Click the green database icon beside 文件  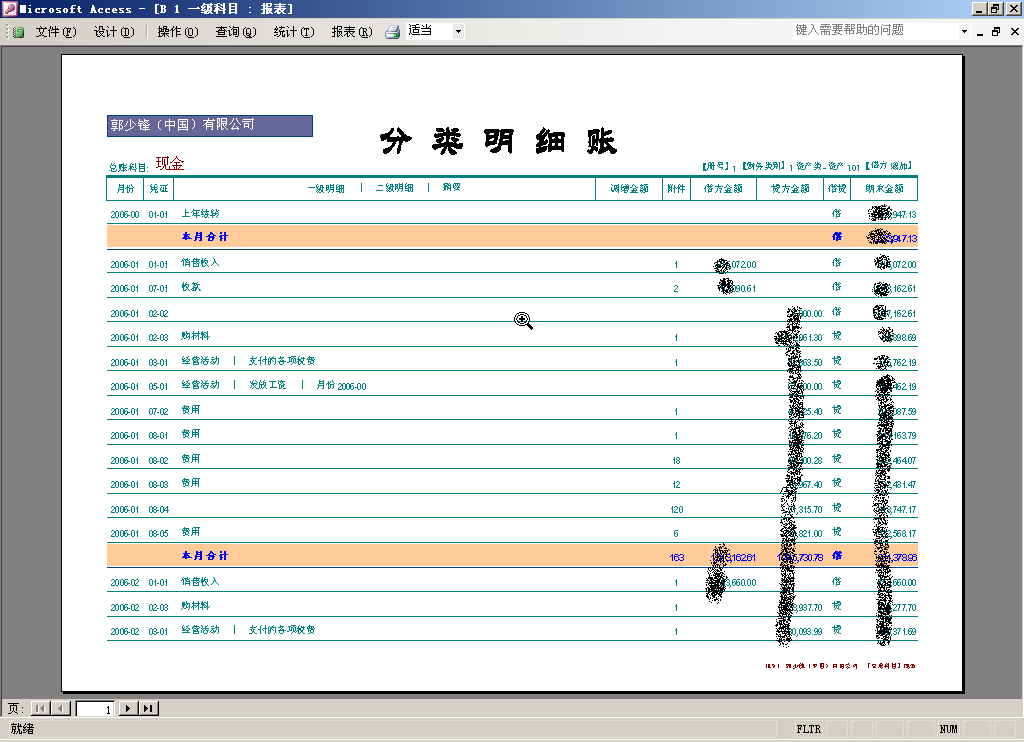18,32
